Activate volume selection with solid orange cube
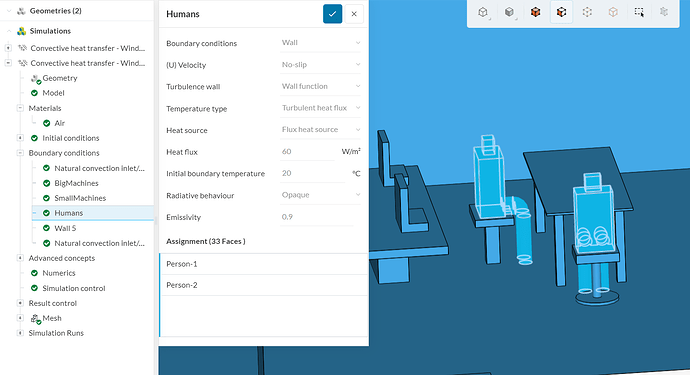The image size is (690, 375). point(535,12)
